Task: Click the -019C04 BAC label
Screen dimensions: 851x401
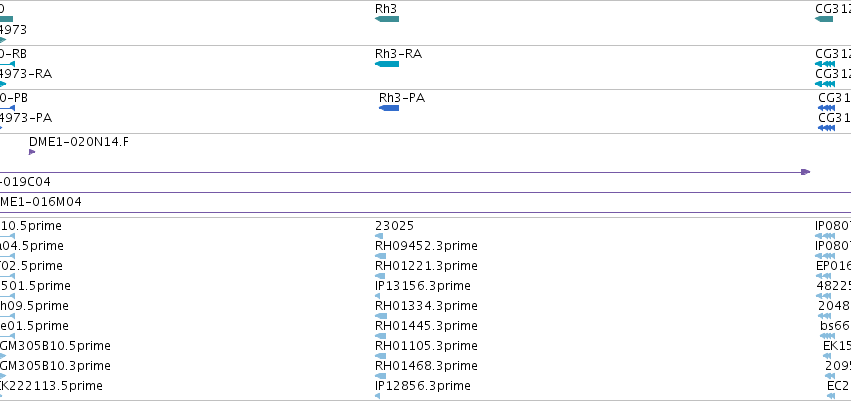Action: pyautogui.click(x=25, y=182)
